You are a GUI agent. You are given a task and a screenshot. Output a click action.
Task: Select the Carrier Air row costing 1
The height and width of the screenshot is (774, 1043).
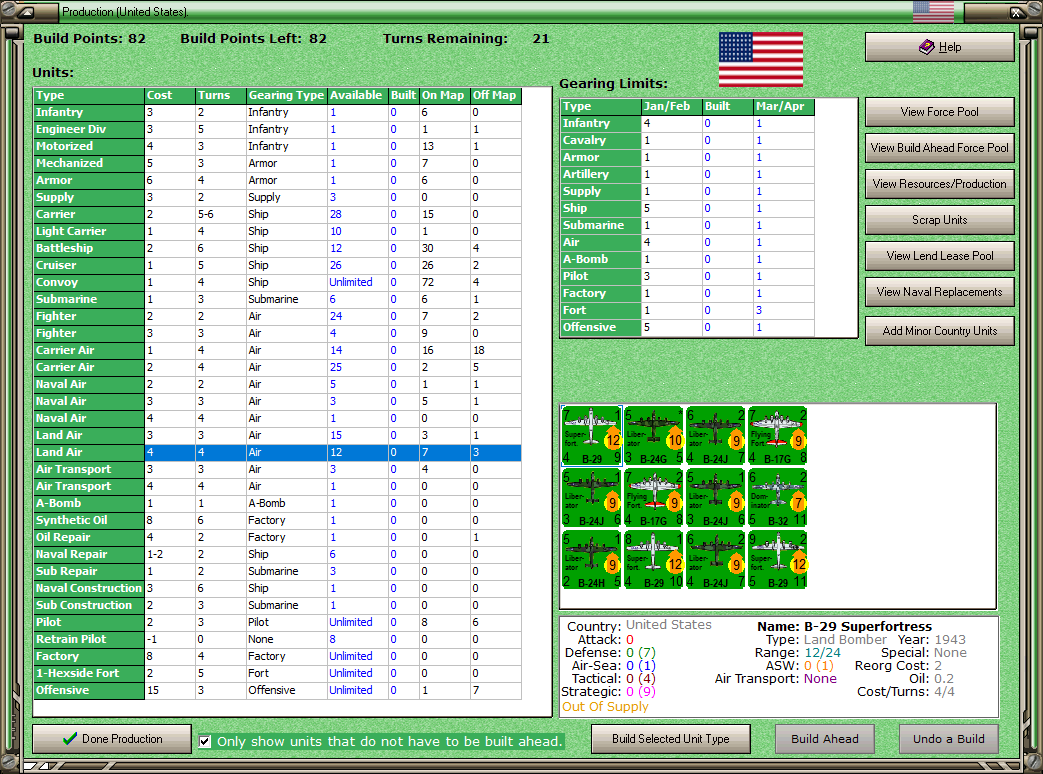(277, 350)
